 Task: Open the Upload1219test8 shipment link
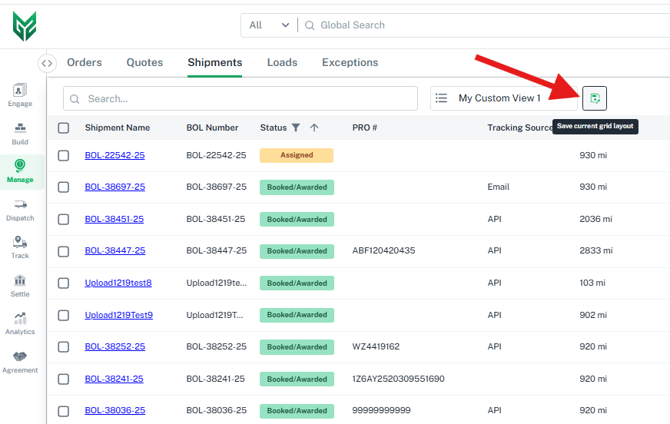click(x=118, y=283)
